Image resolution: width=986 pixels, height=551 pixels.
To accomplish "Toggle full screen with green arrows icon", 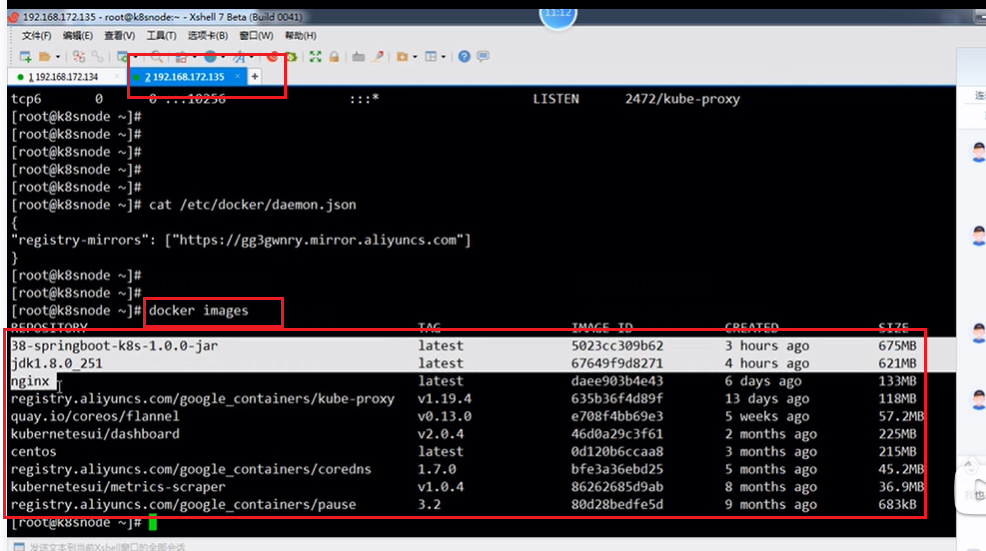I will point(315,57).
